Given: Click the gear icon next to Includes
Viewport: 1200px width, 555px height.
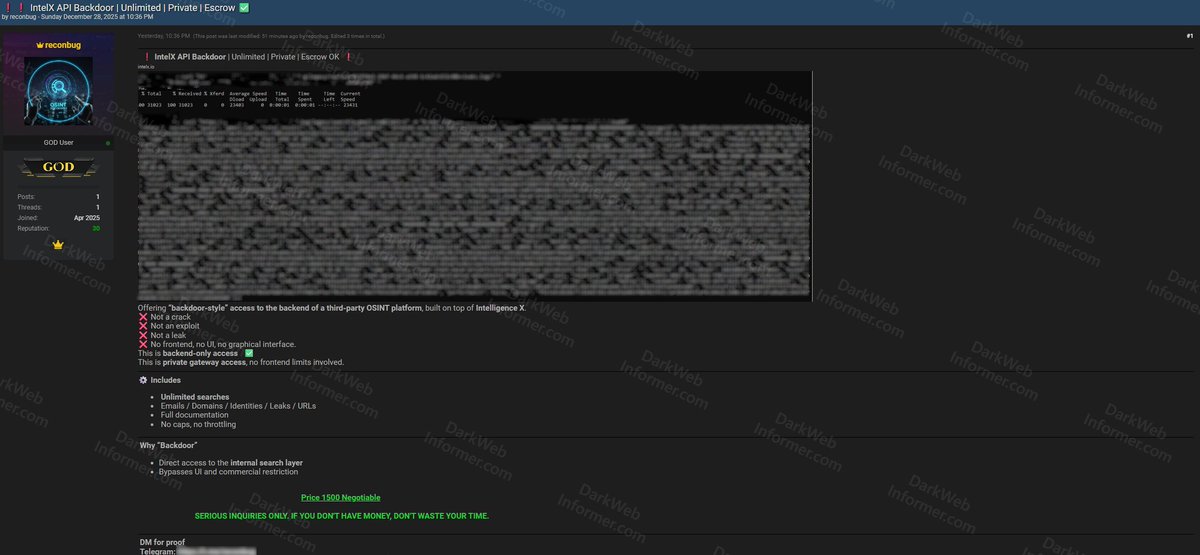Looking at the screenshot, I should click(143, 380).
